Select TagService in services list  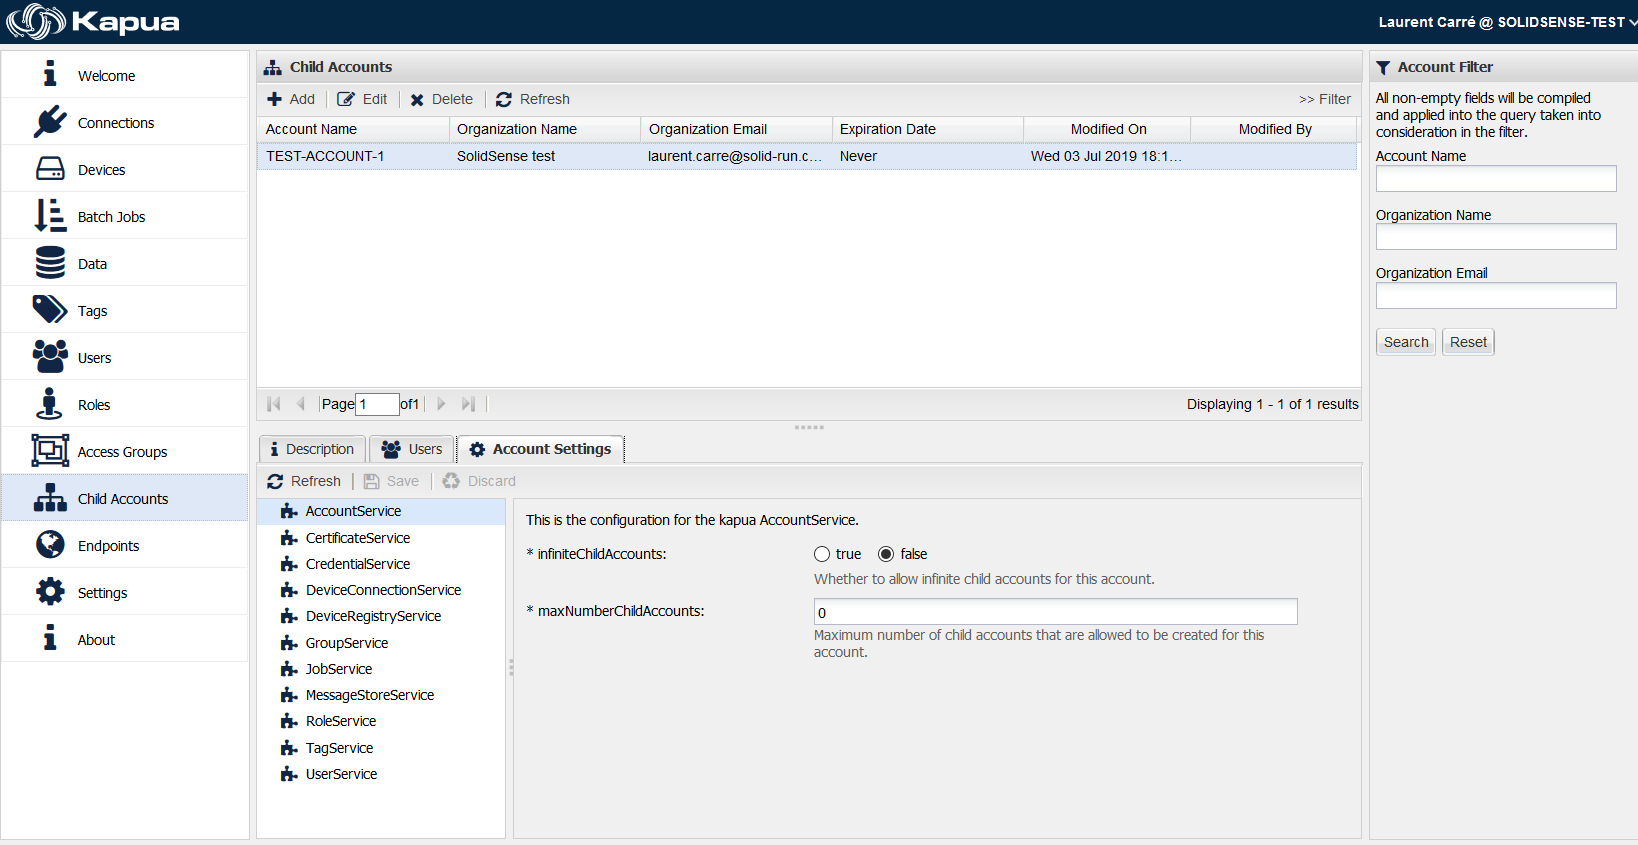pyautogui.click(x=381, y=748)
